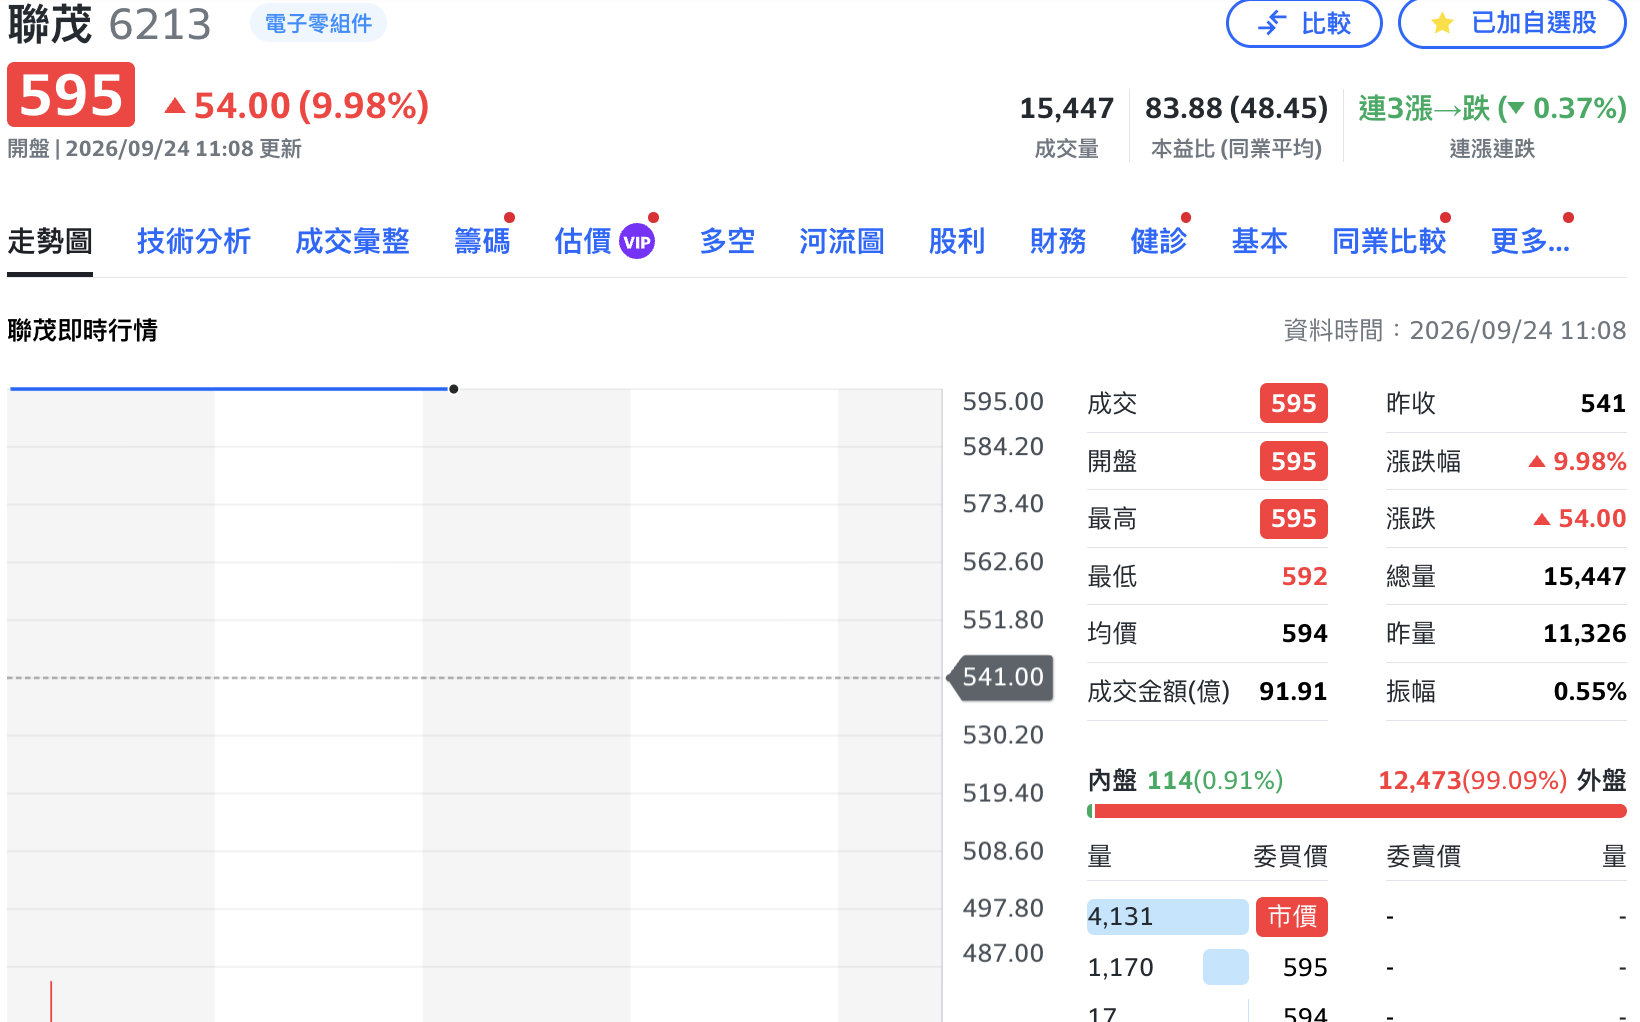
Task: Click the 委賣價 column header
Action: [x=1423, y=856]
